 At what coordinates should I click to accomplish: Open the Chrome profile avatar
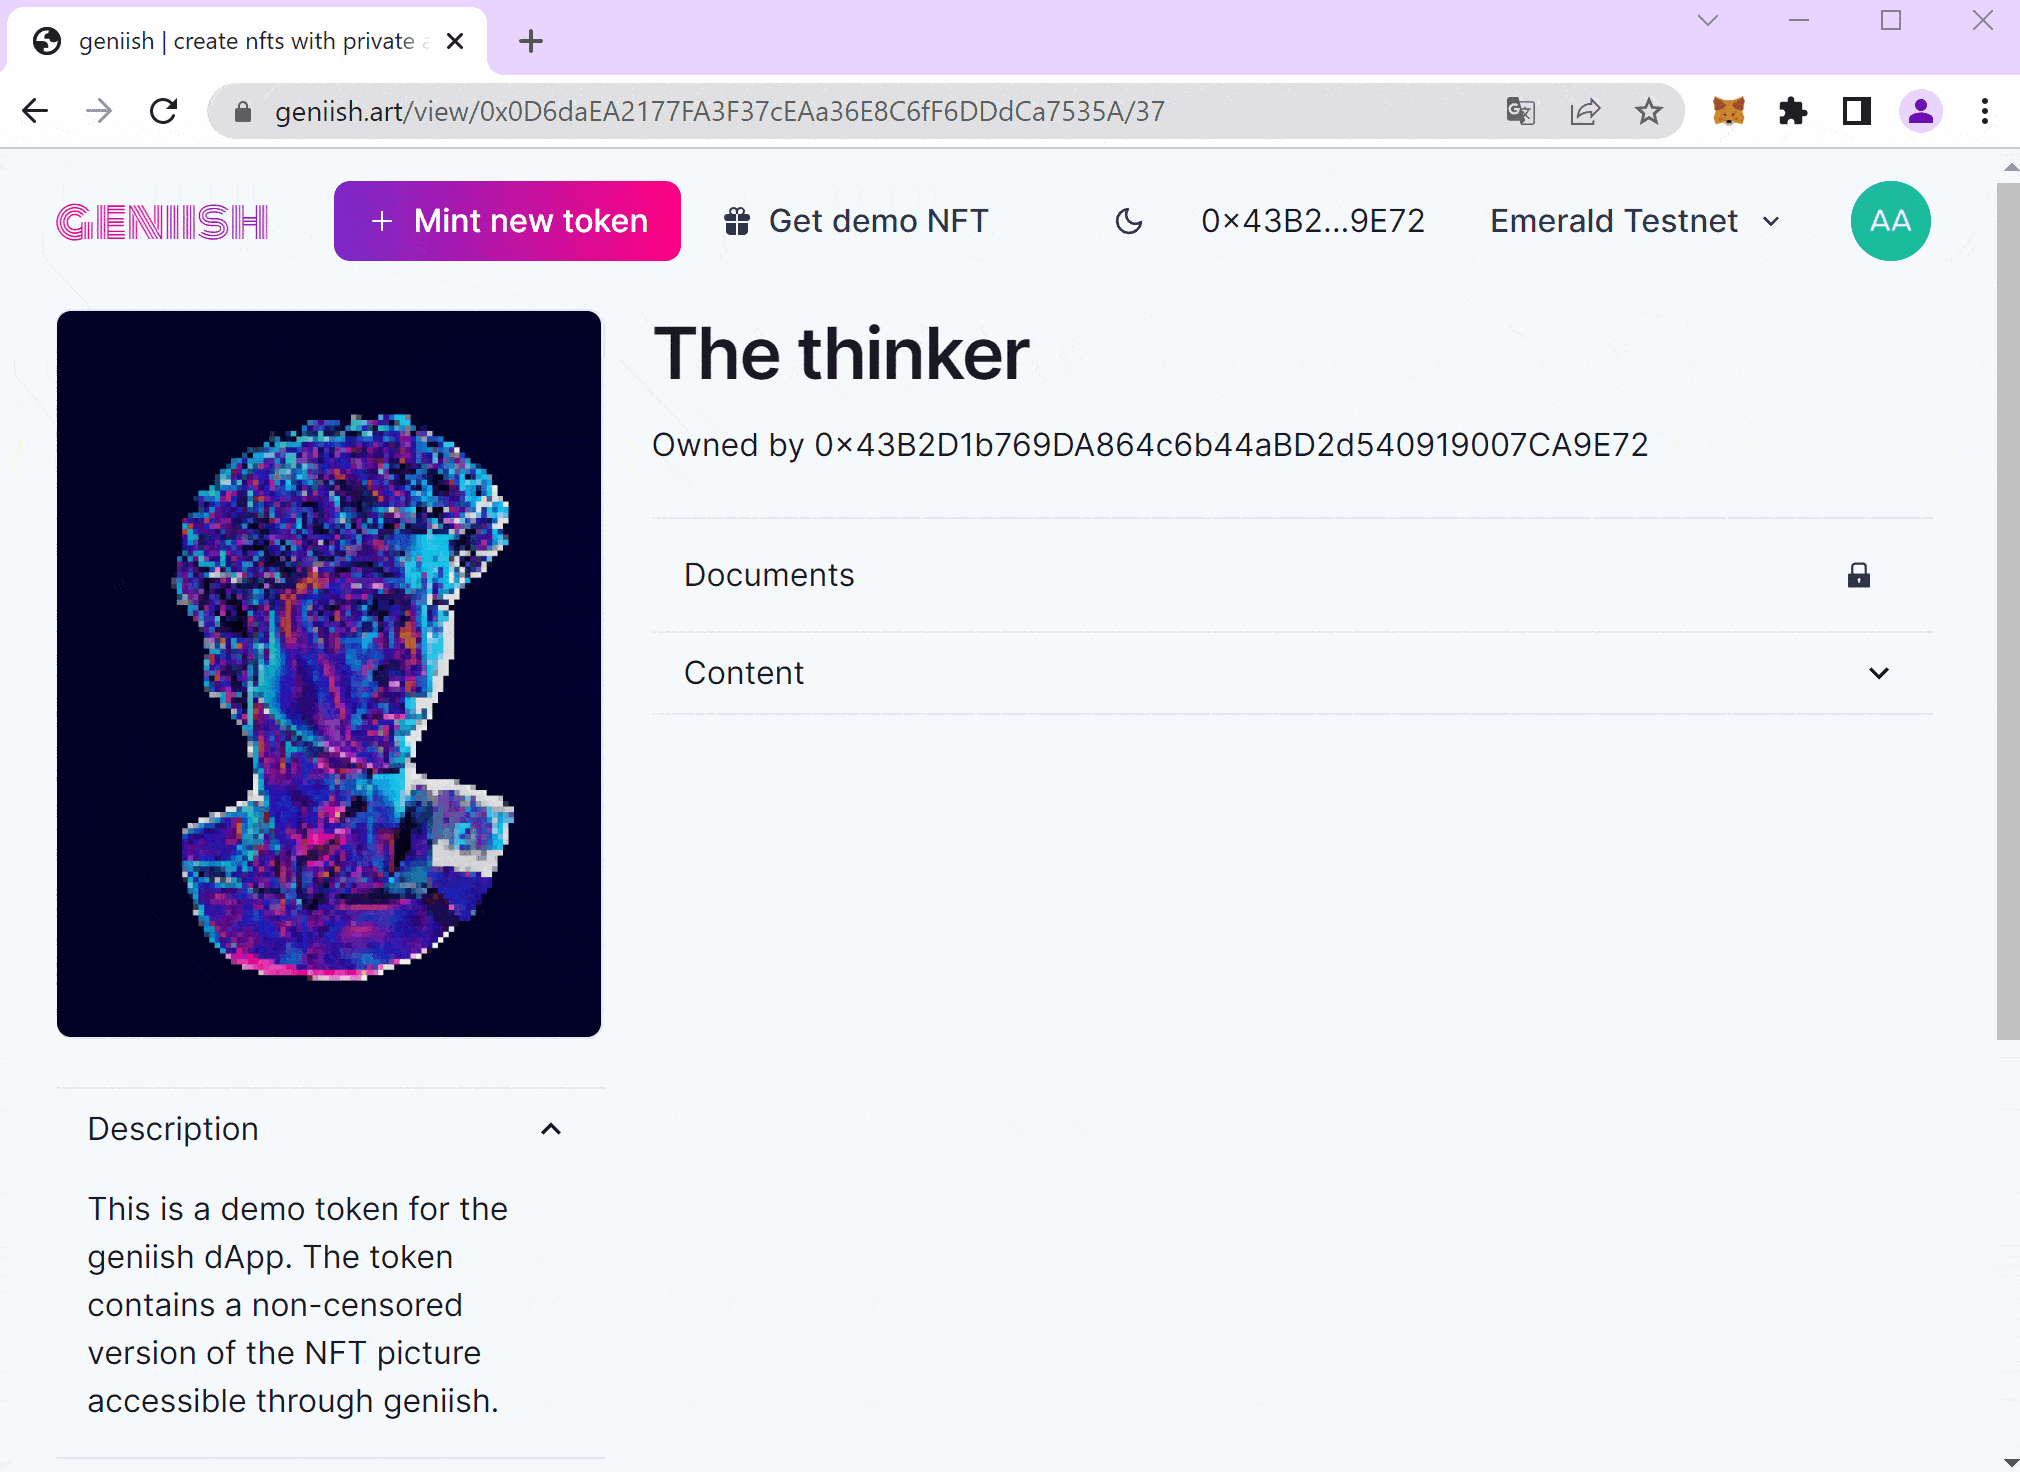click(1921, 111)
